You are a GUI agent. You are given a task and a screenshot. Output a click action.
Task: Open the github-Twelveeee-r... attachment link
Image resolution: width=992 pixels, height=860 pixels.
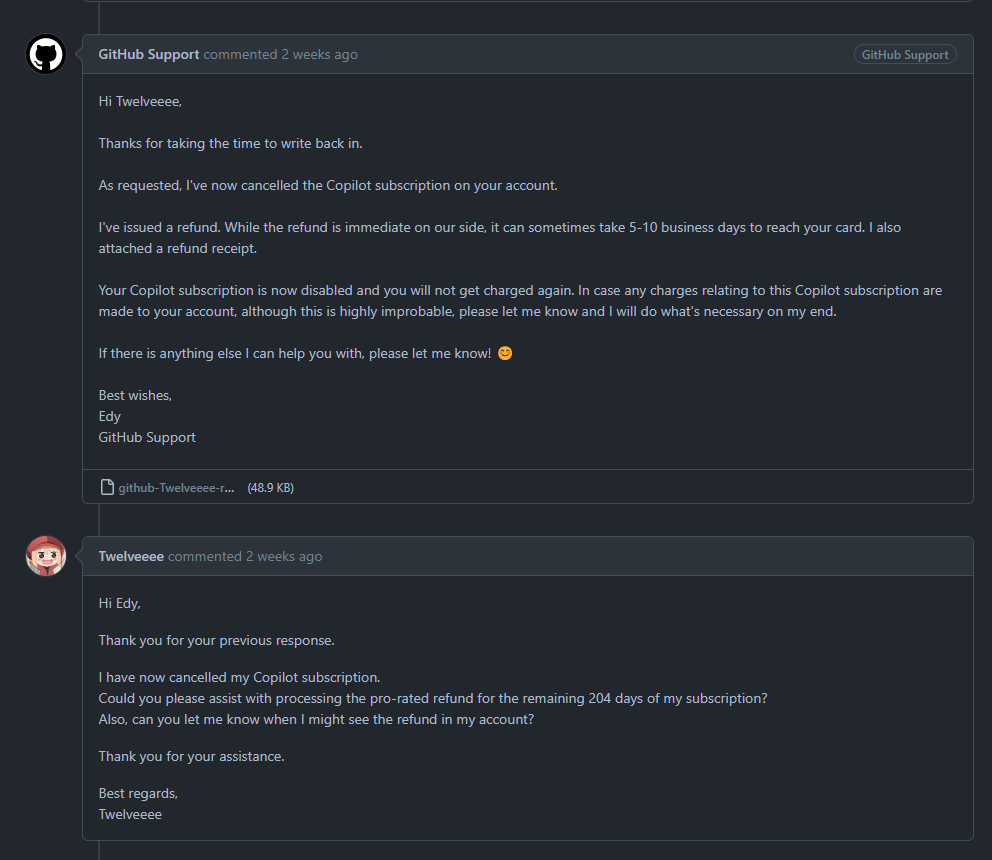coord(176,488)
